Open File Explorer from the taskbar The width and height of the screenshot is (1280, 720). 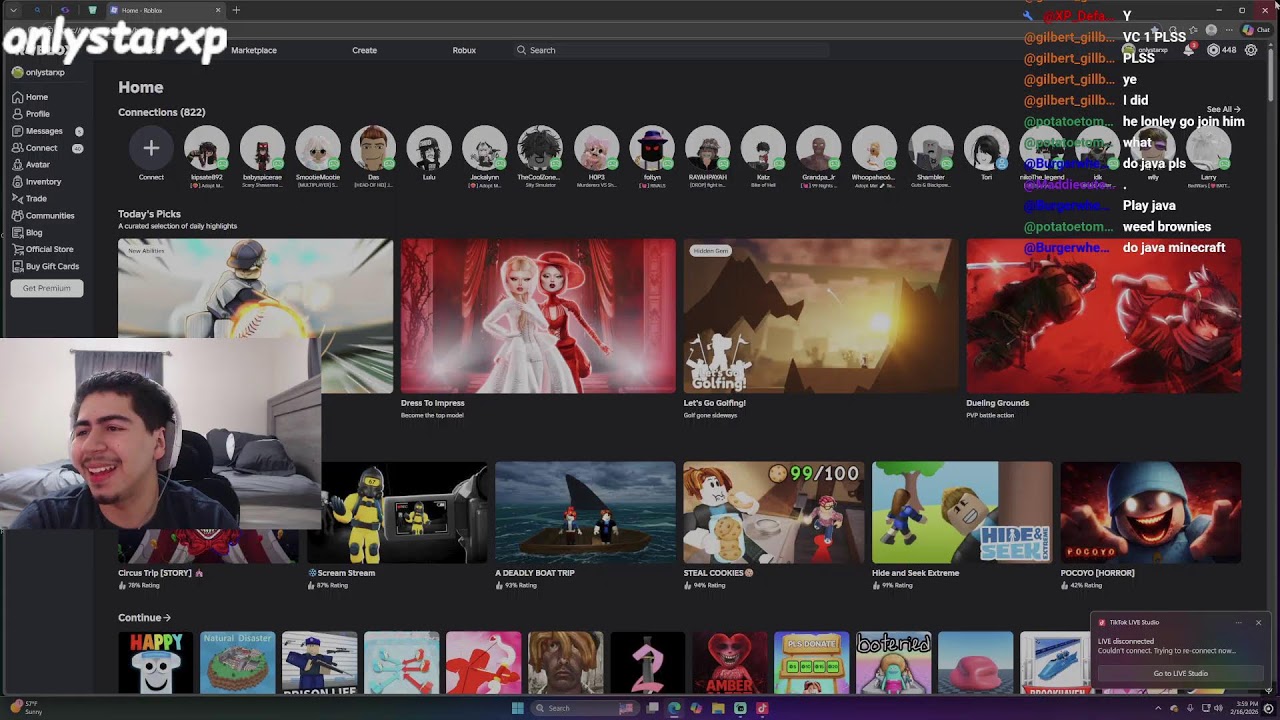click(718, 708)
